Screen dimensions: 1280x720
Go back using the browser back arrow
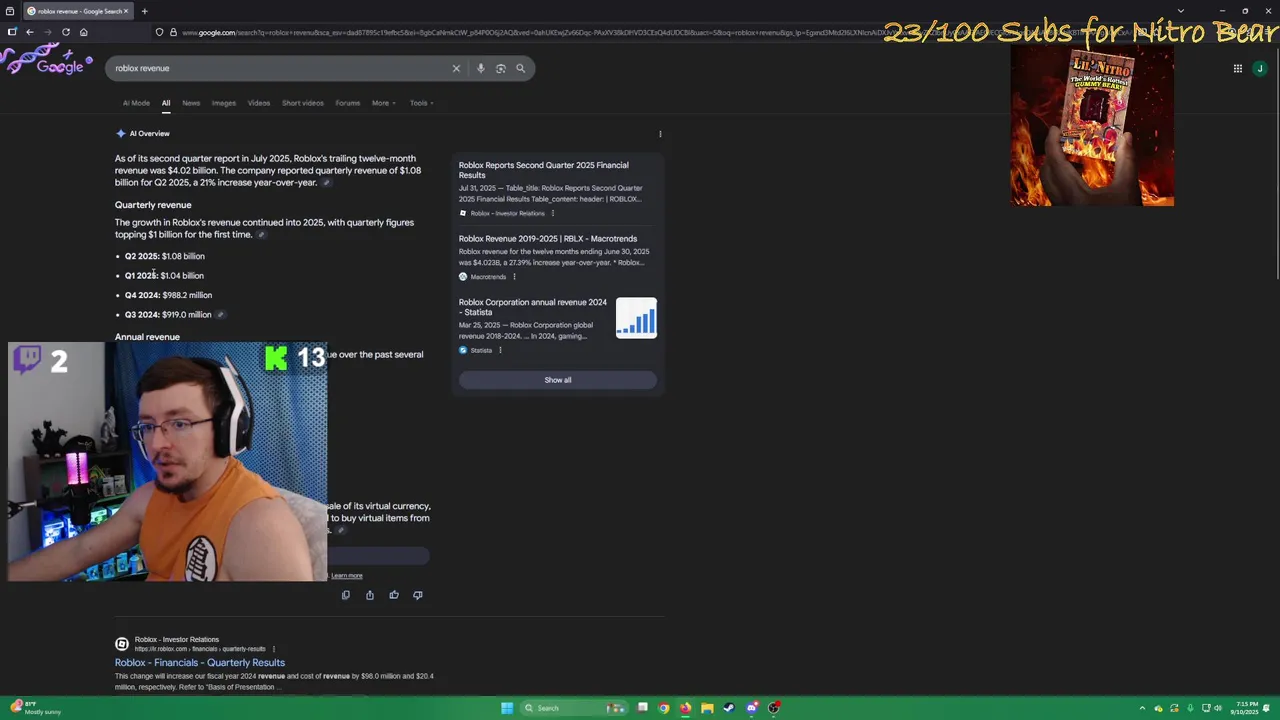30,32
